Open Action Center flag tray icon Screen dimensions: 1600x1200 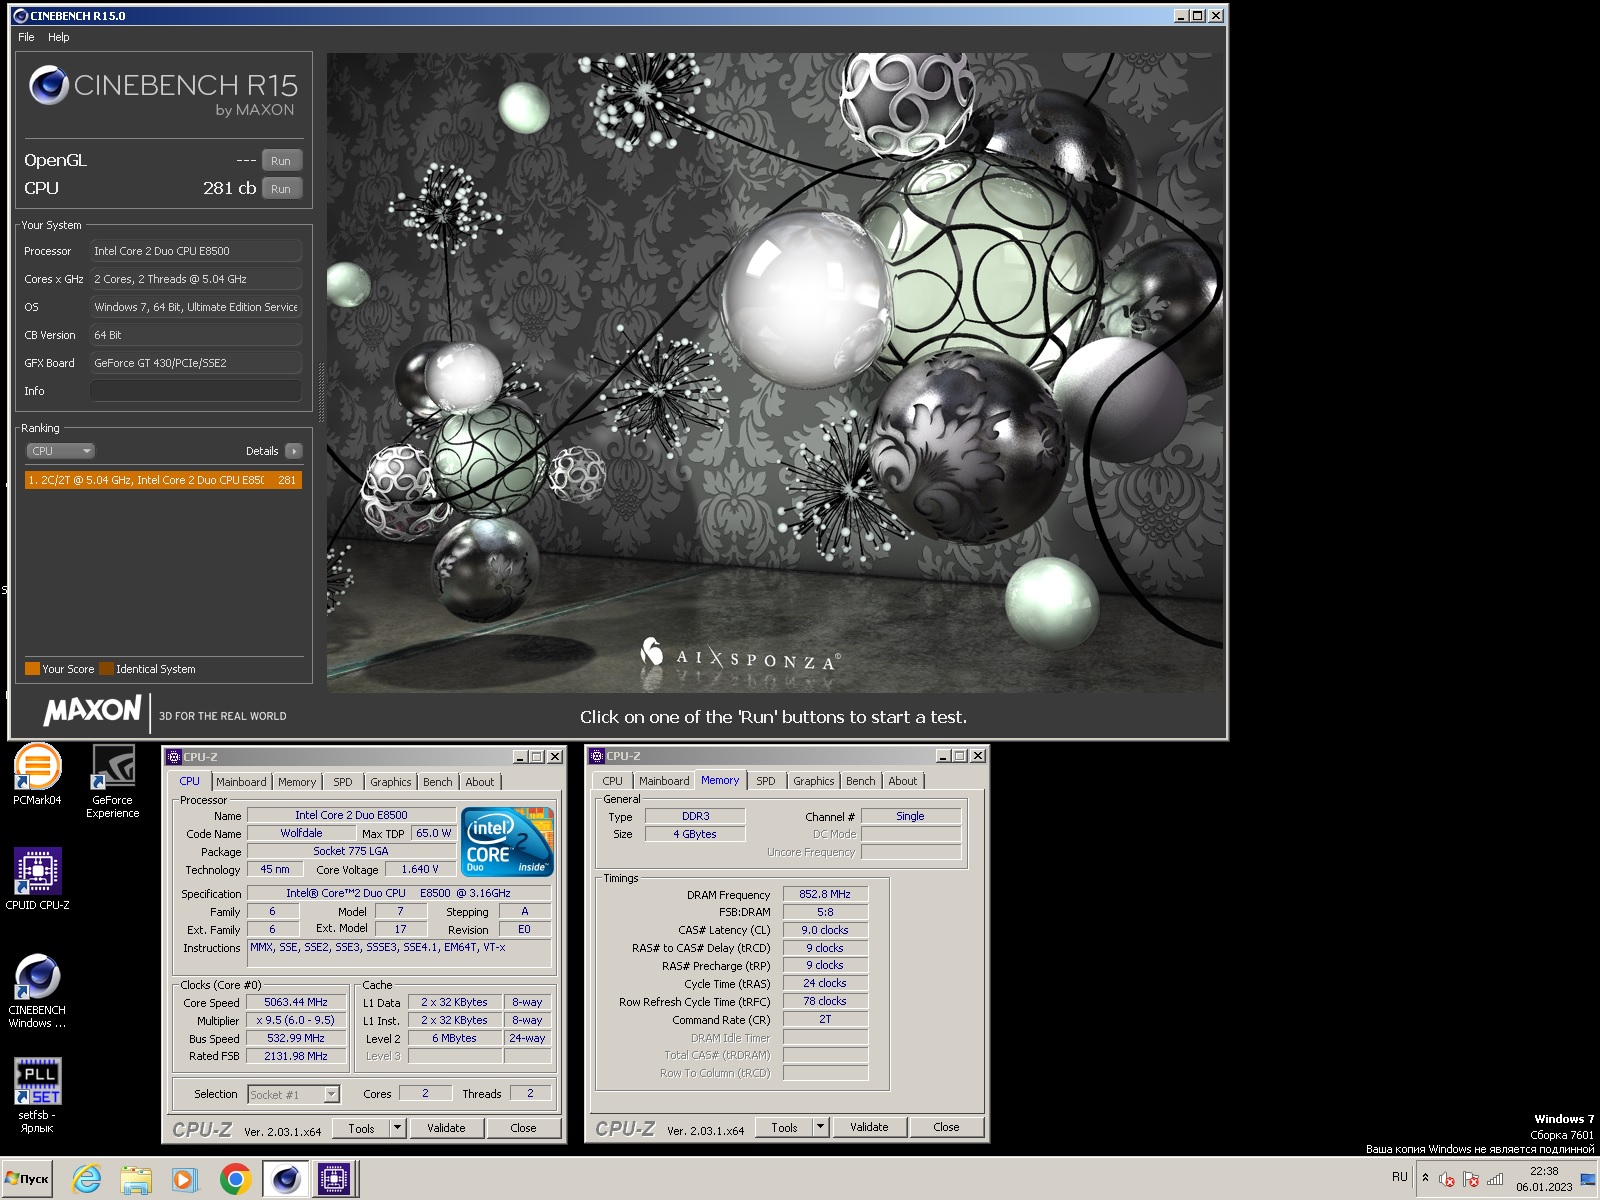pyautogui.click(x=1470, y=1180)
